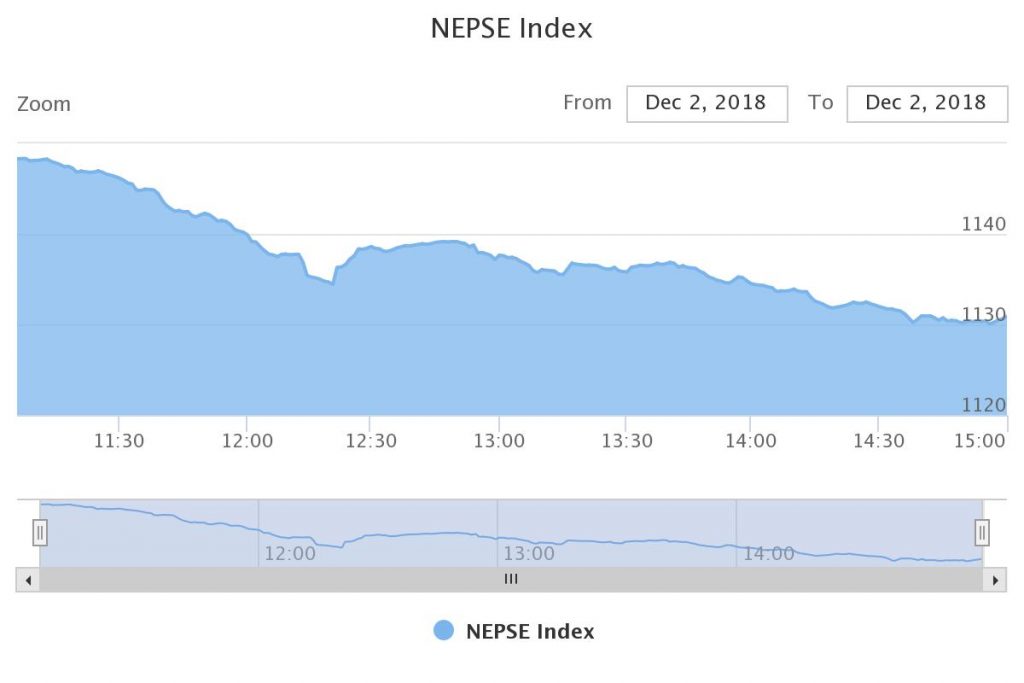1024x683 pixels.
Task: Click the 1140 y-axis value label
Action: click(x=983, y=224)
